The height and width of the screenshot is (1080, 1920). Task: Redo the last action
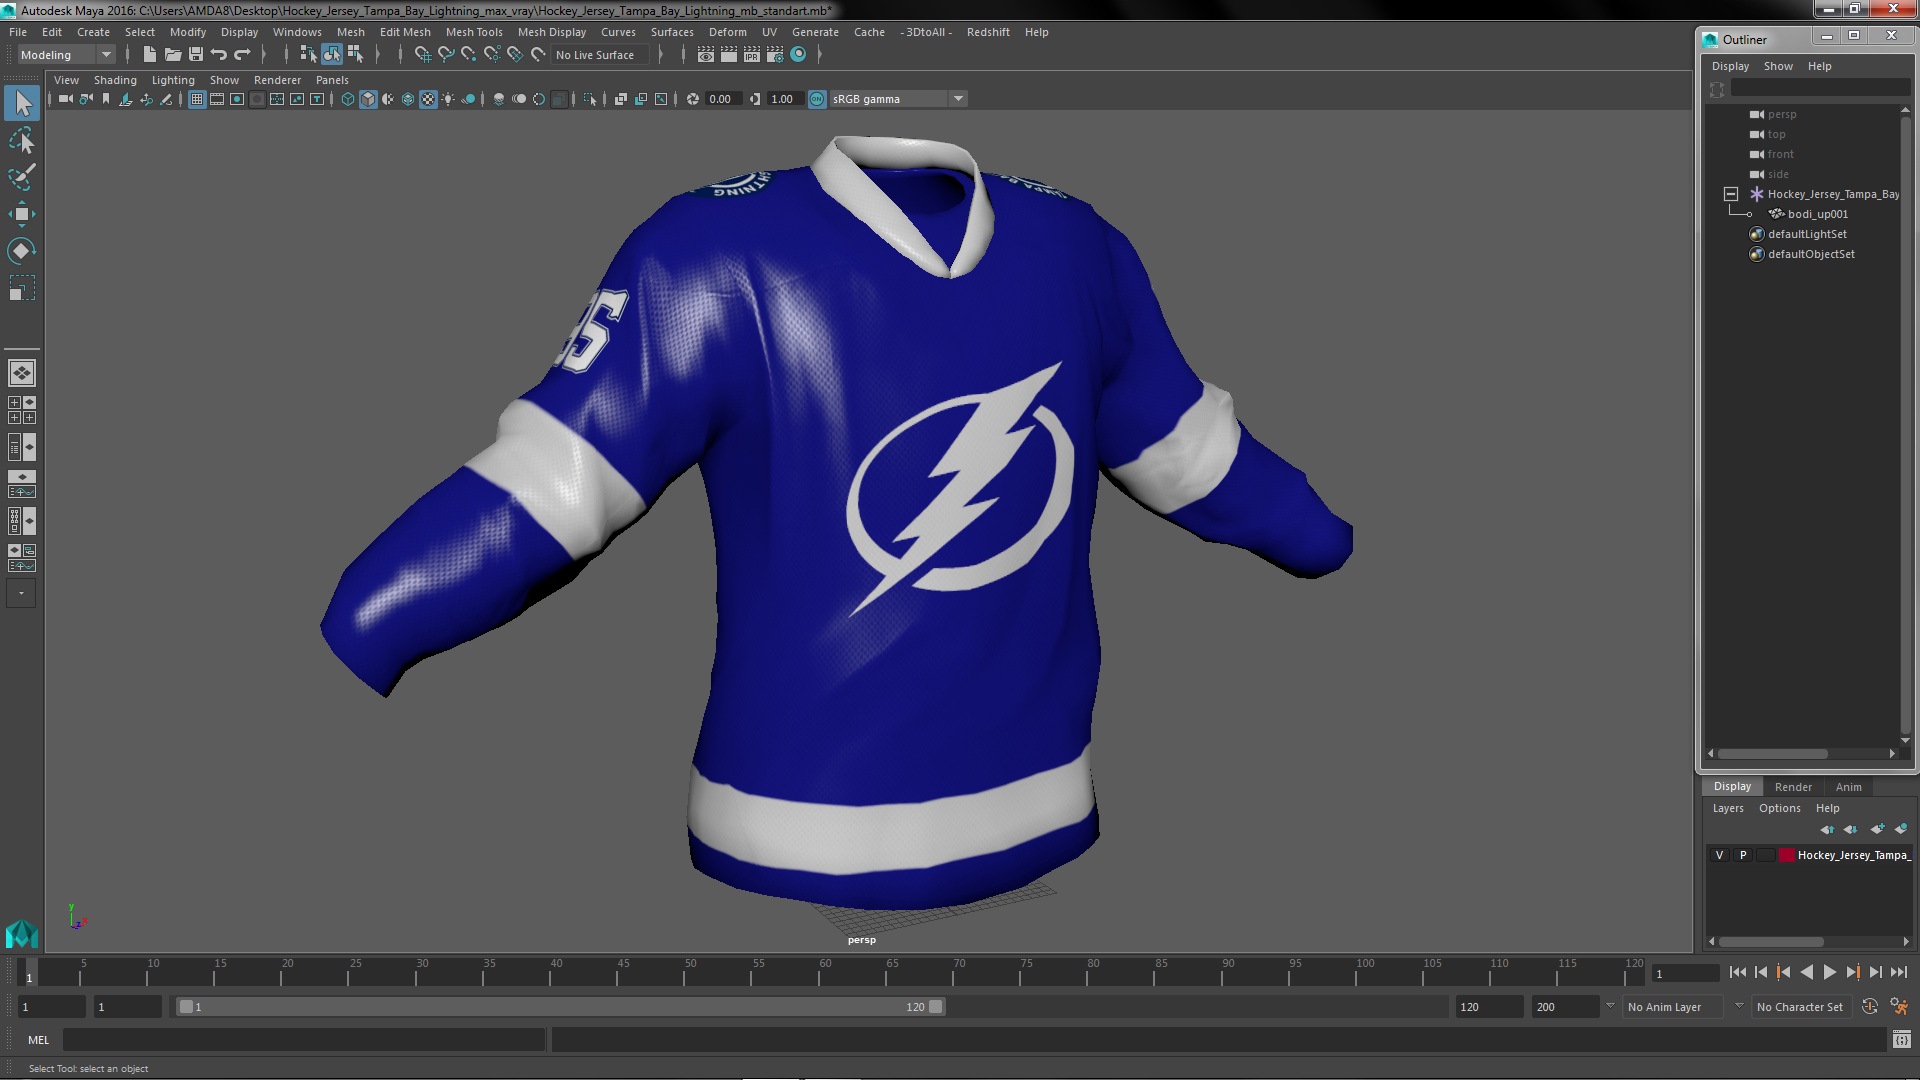242,55
